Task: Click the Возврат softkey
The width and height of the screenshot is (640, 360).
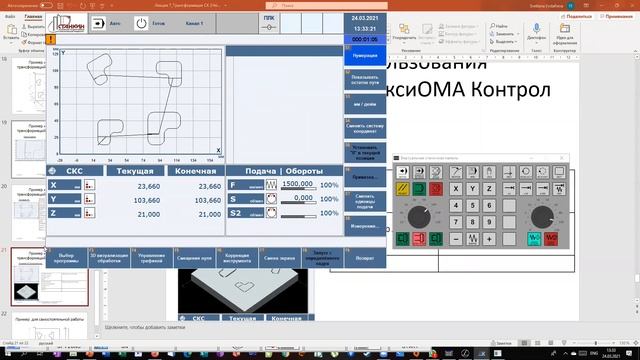Action: pyautogui.click(x=365, y=258)
